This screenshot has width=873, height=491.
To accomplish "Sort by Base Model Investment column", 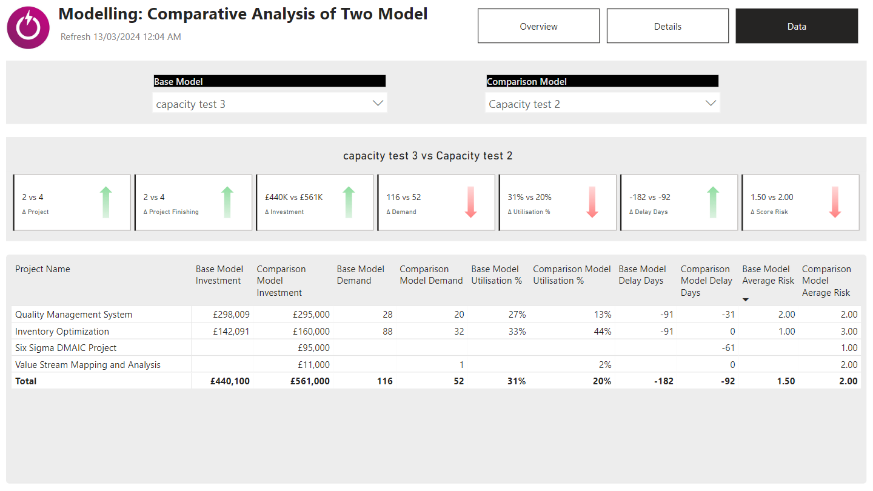I will coord(219,275).
